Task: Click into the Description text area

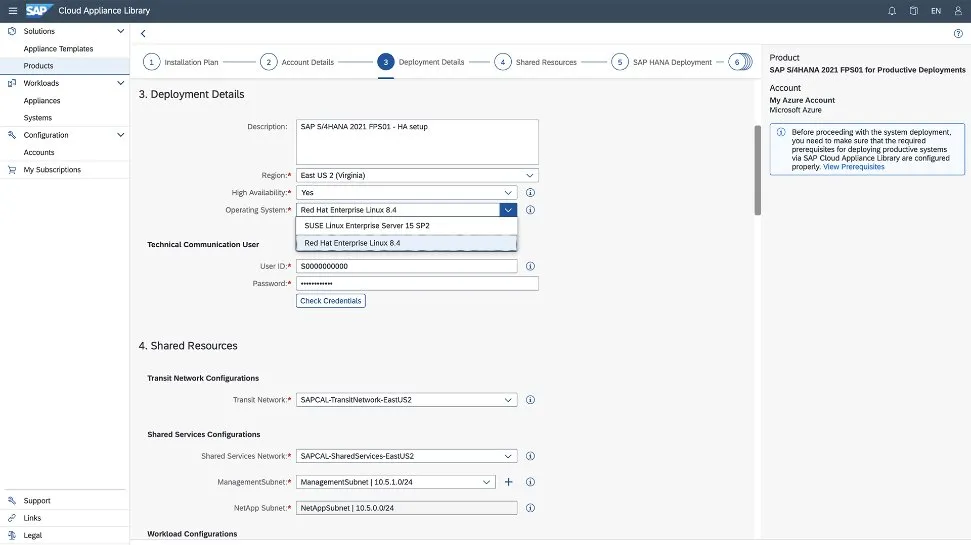Action: 417,142
